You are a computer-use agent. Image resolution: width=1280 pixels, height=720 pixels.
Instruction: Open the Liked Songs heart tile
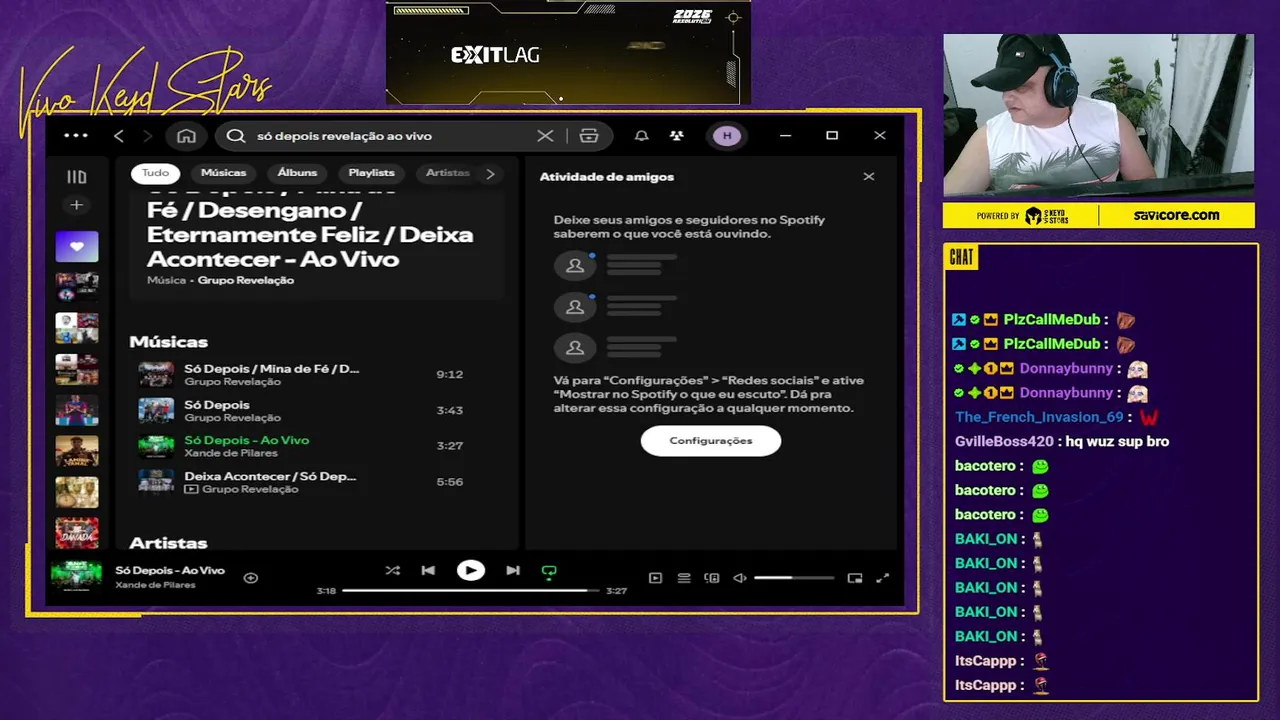77,246
